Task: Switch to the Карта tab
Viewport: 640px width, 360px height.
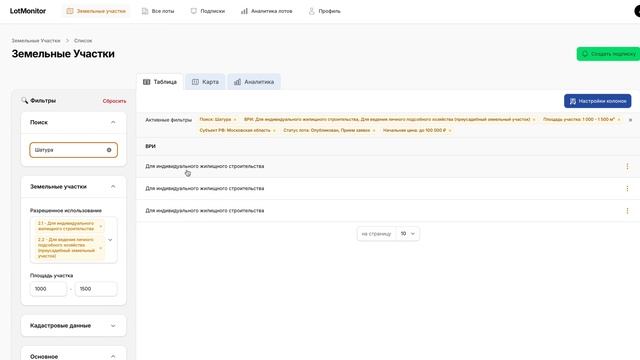Action: pyautogui.click(x=205, y=82)
